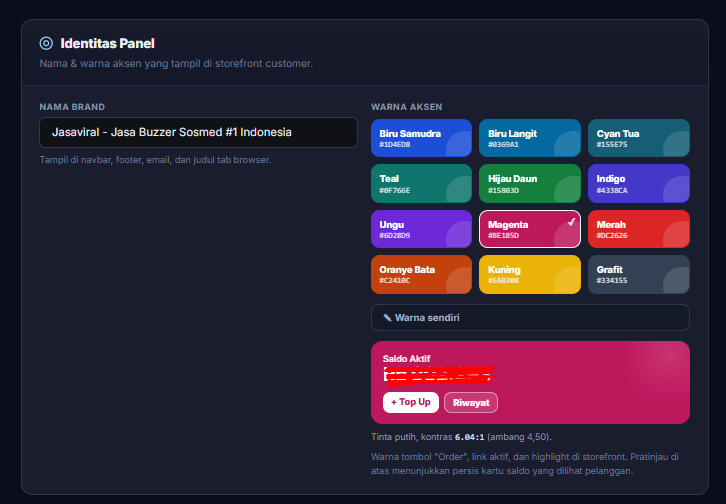This screenshot has height=504, width=726.
Task: Pick the Kuning accent color
Action: point(530,274)
